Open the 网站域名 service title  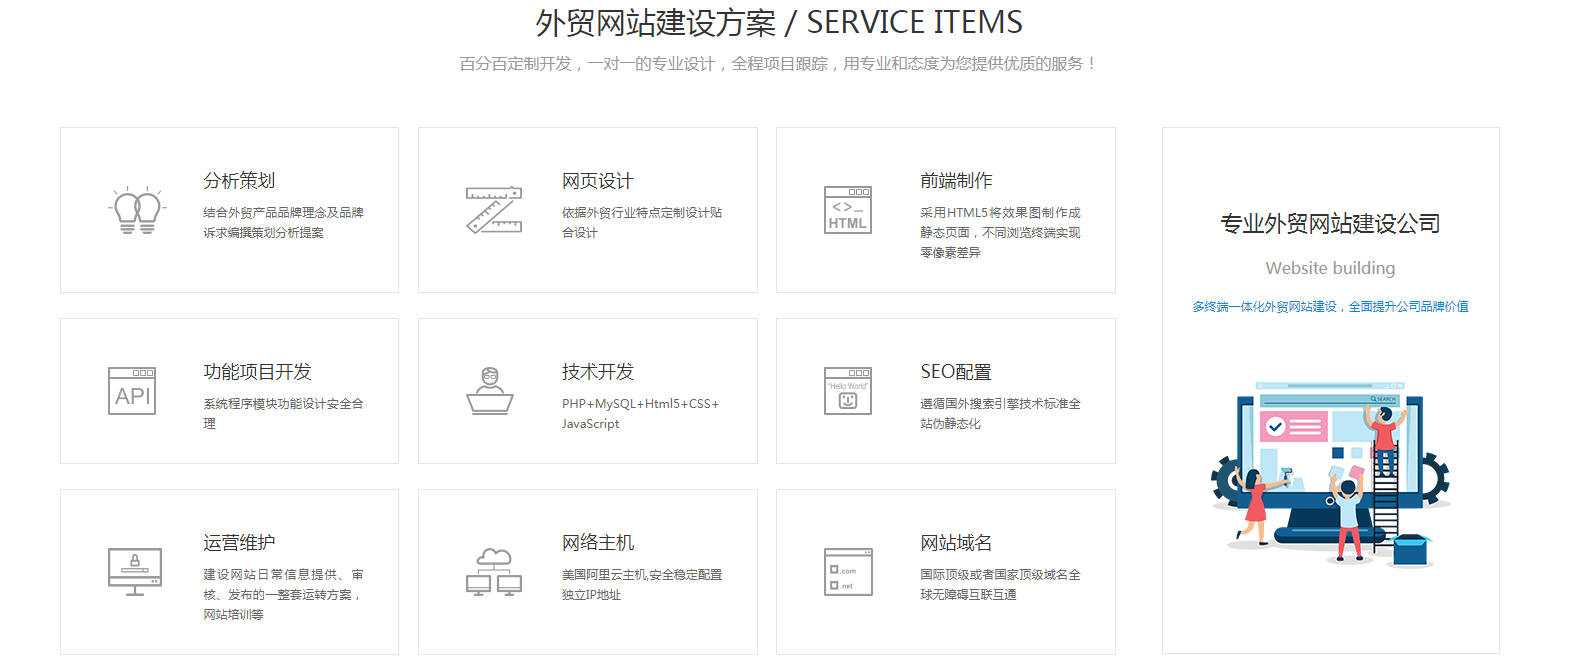tap(956, 543)
